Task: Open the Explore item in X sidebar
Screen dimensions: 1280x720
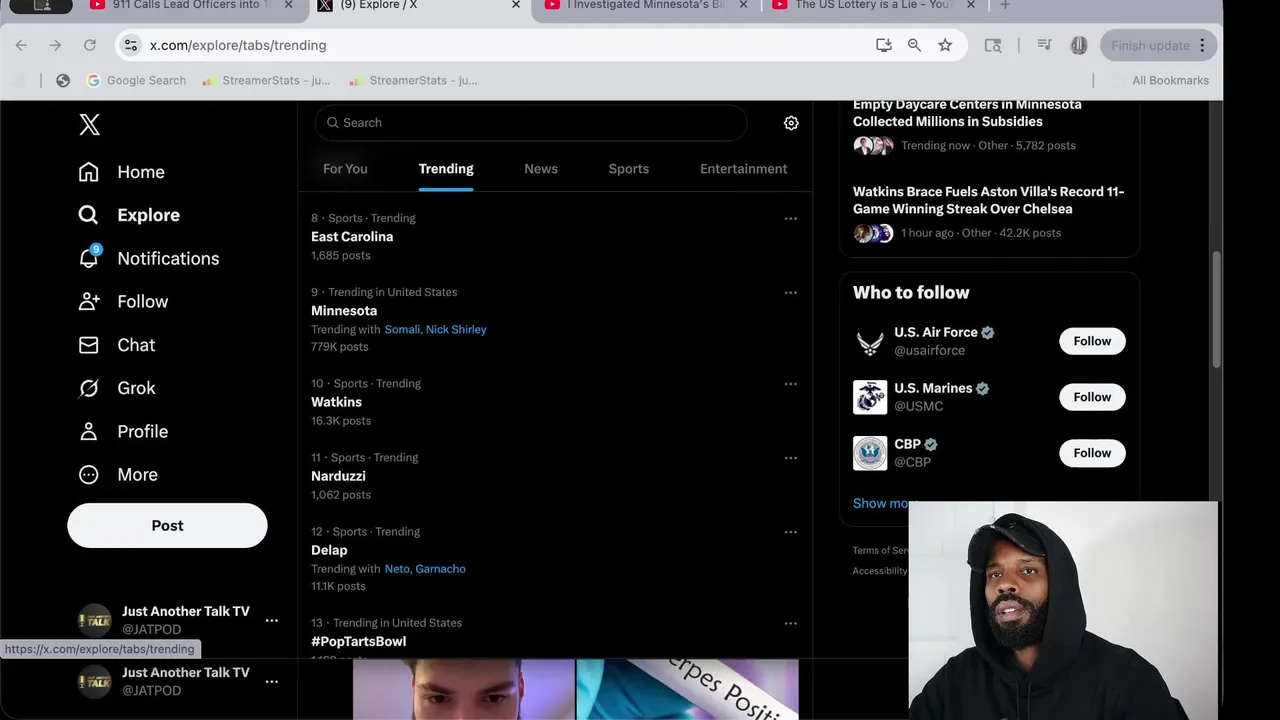Action: 129,215
